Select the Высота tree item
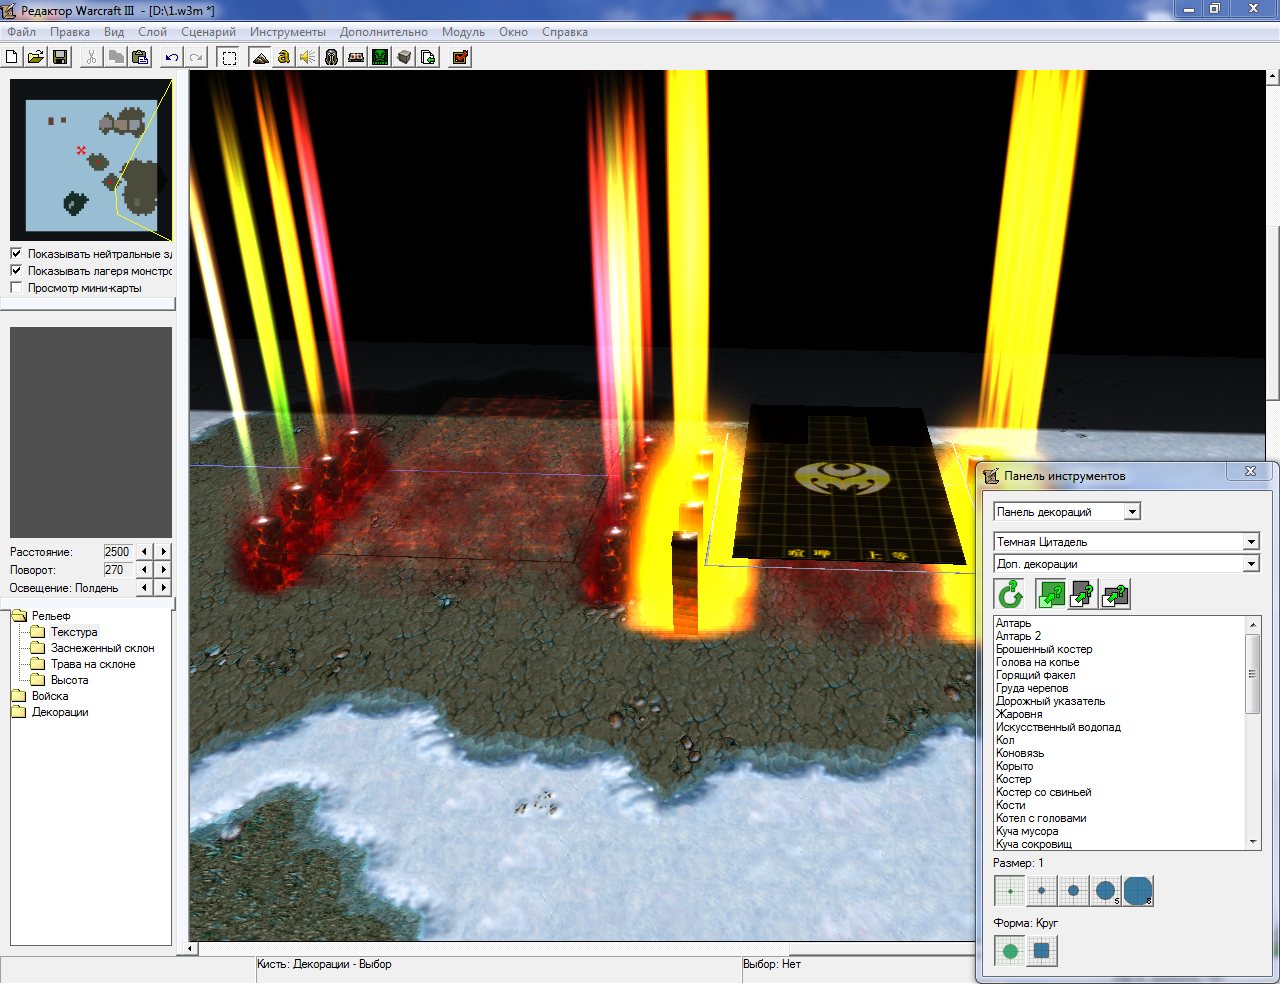The width and height of the screenshot is (1280, 984). 70,680
